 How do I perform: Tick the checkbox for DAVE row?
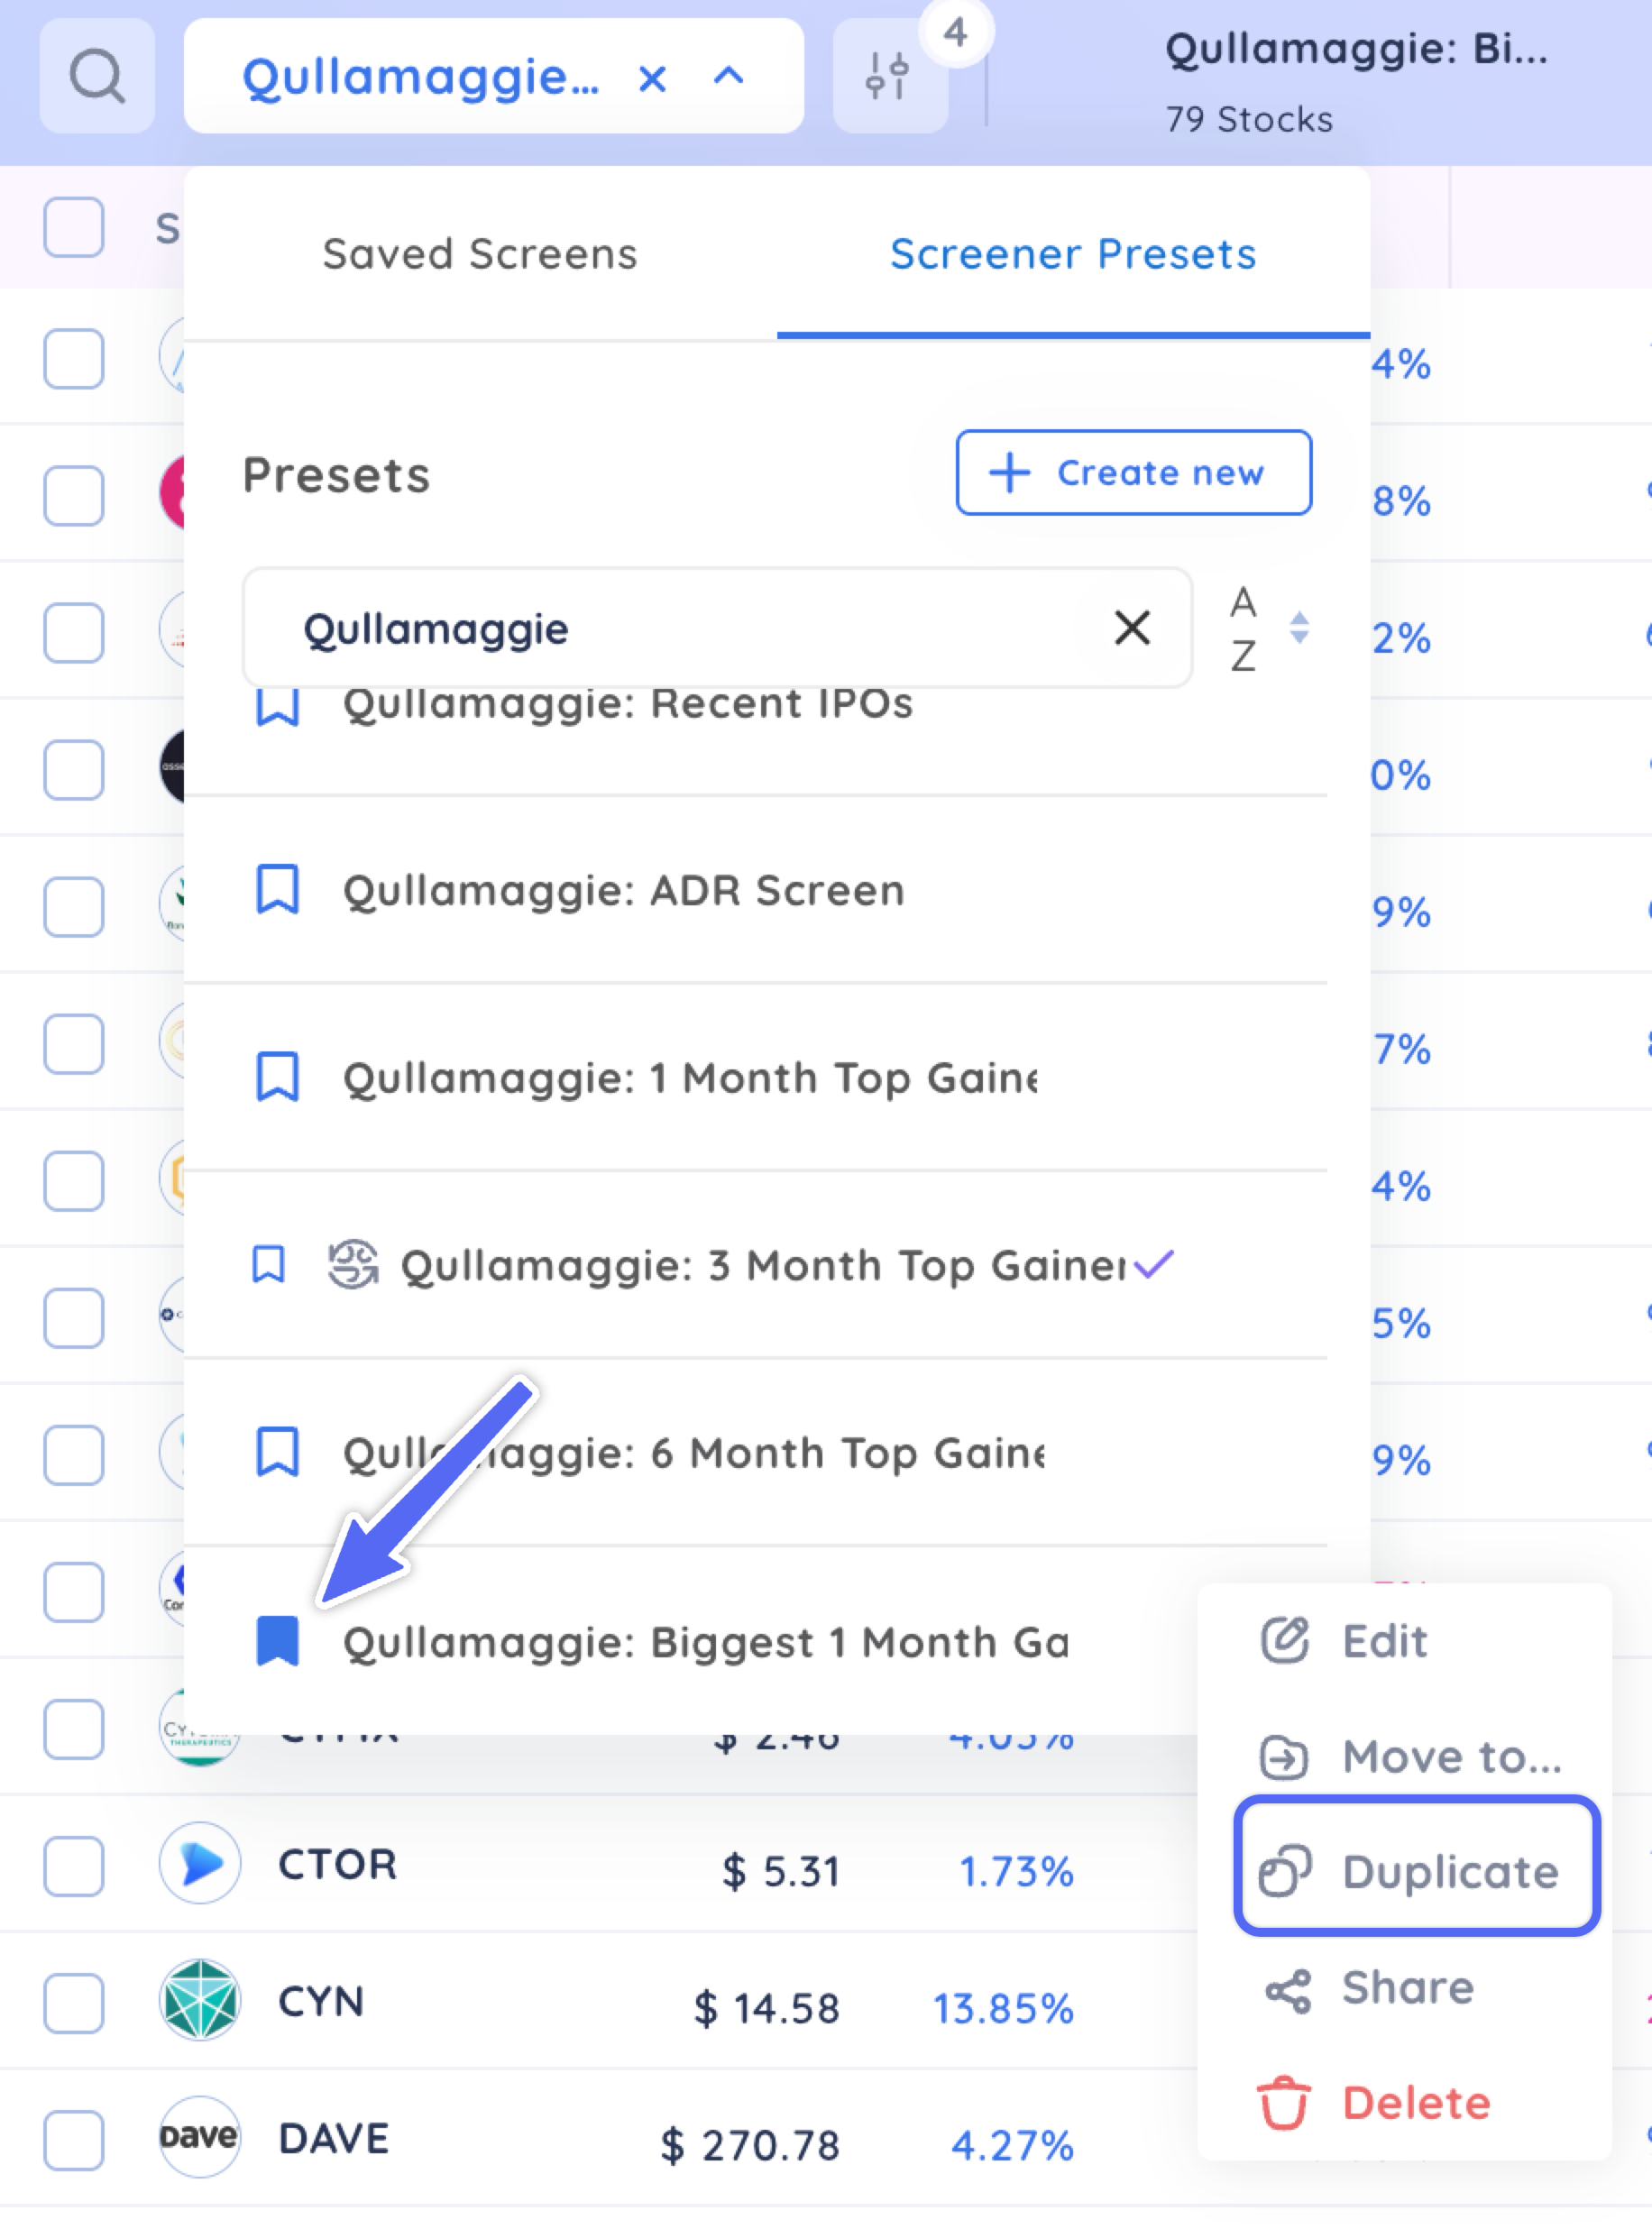(74, 2140)
